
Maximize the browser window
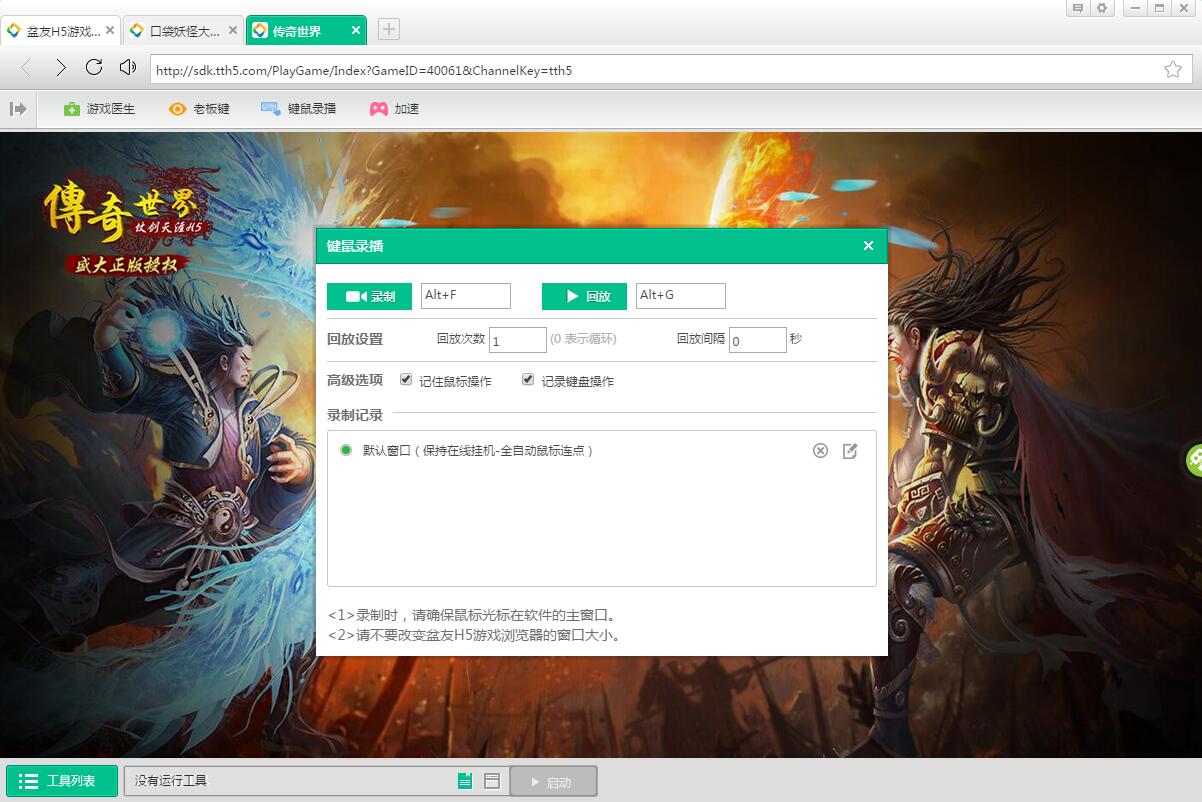point(1159,8)
